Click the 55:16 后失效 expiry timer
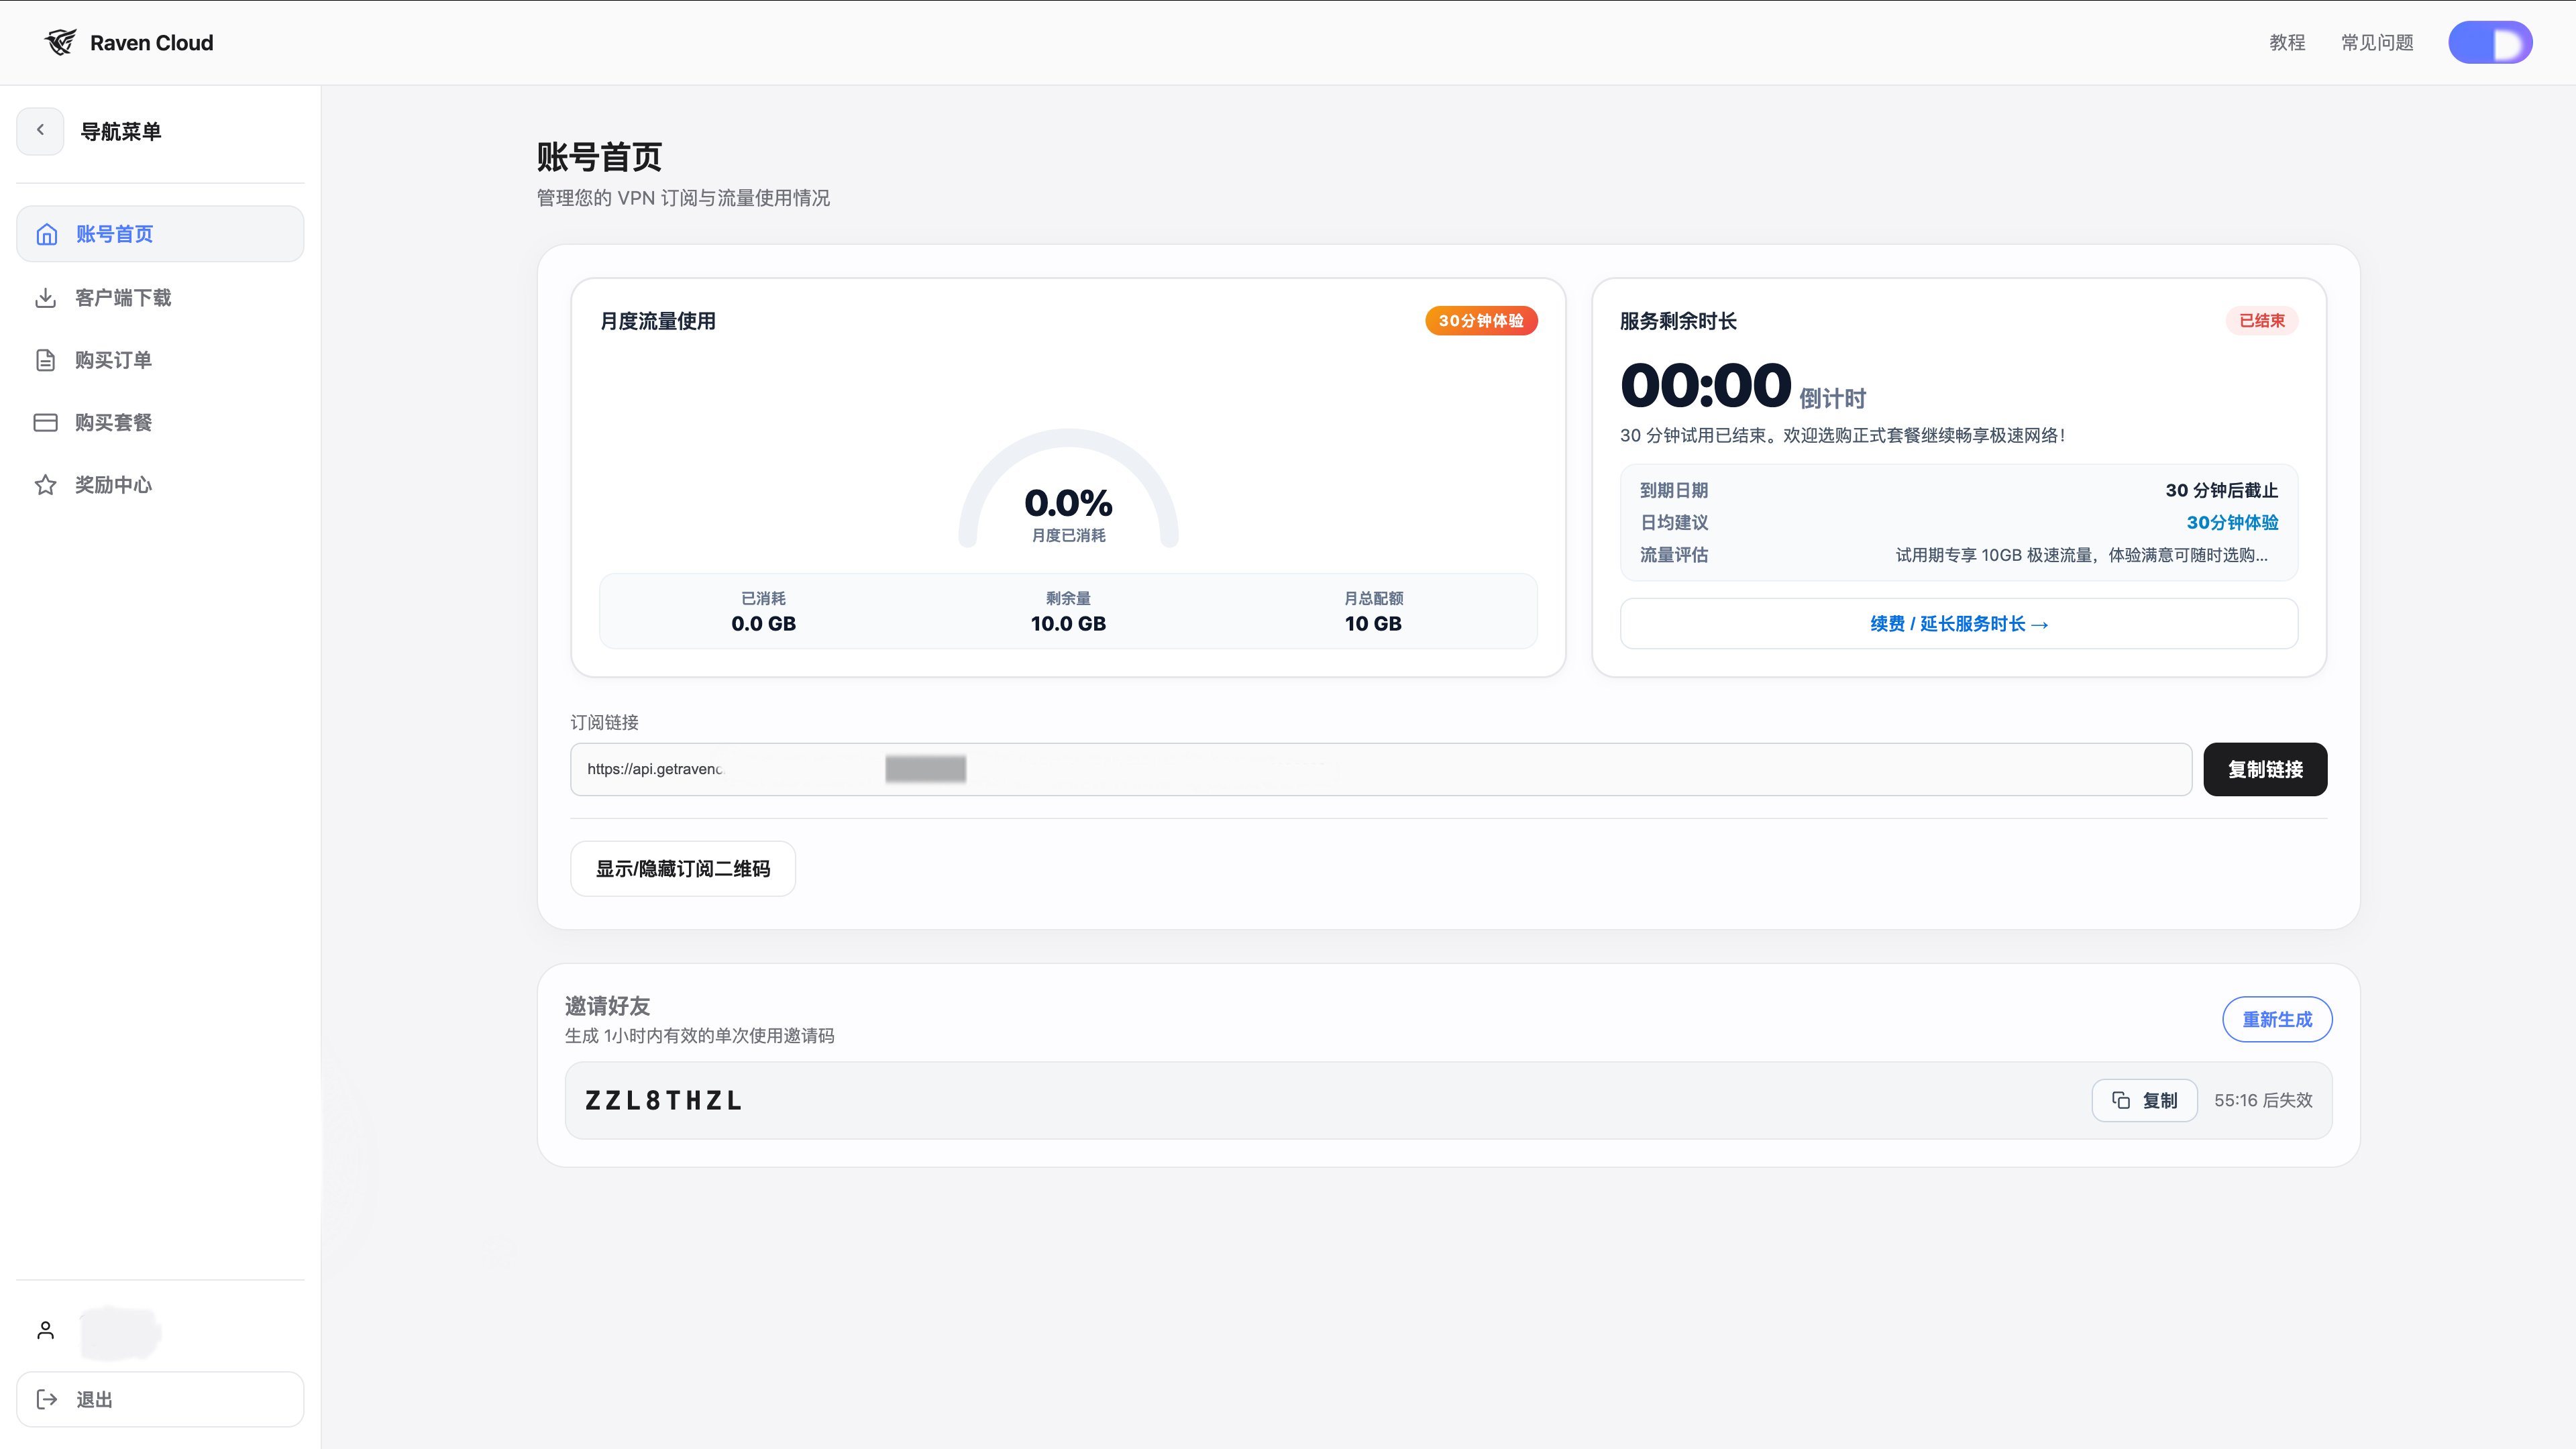Image resolution: width=2576 pixels, height=1449 pixels. 2263,1100
